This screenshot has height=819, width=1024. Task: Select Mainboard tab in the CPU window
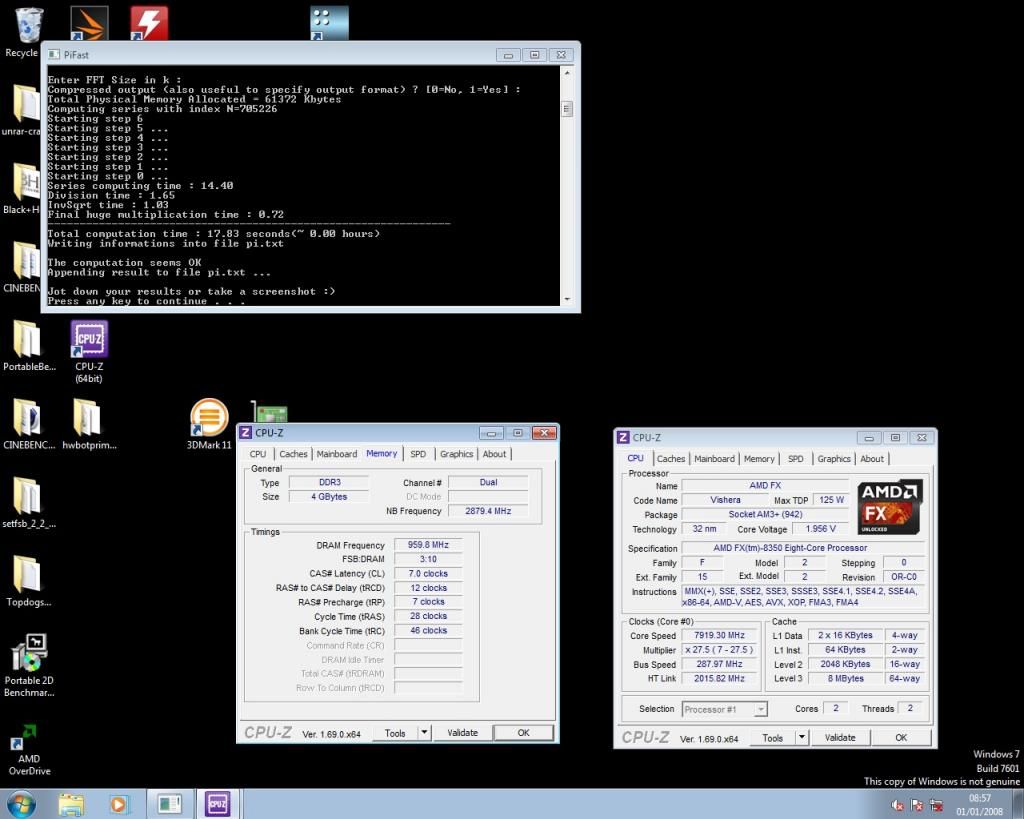[714, 459]
